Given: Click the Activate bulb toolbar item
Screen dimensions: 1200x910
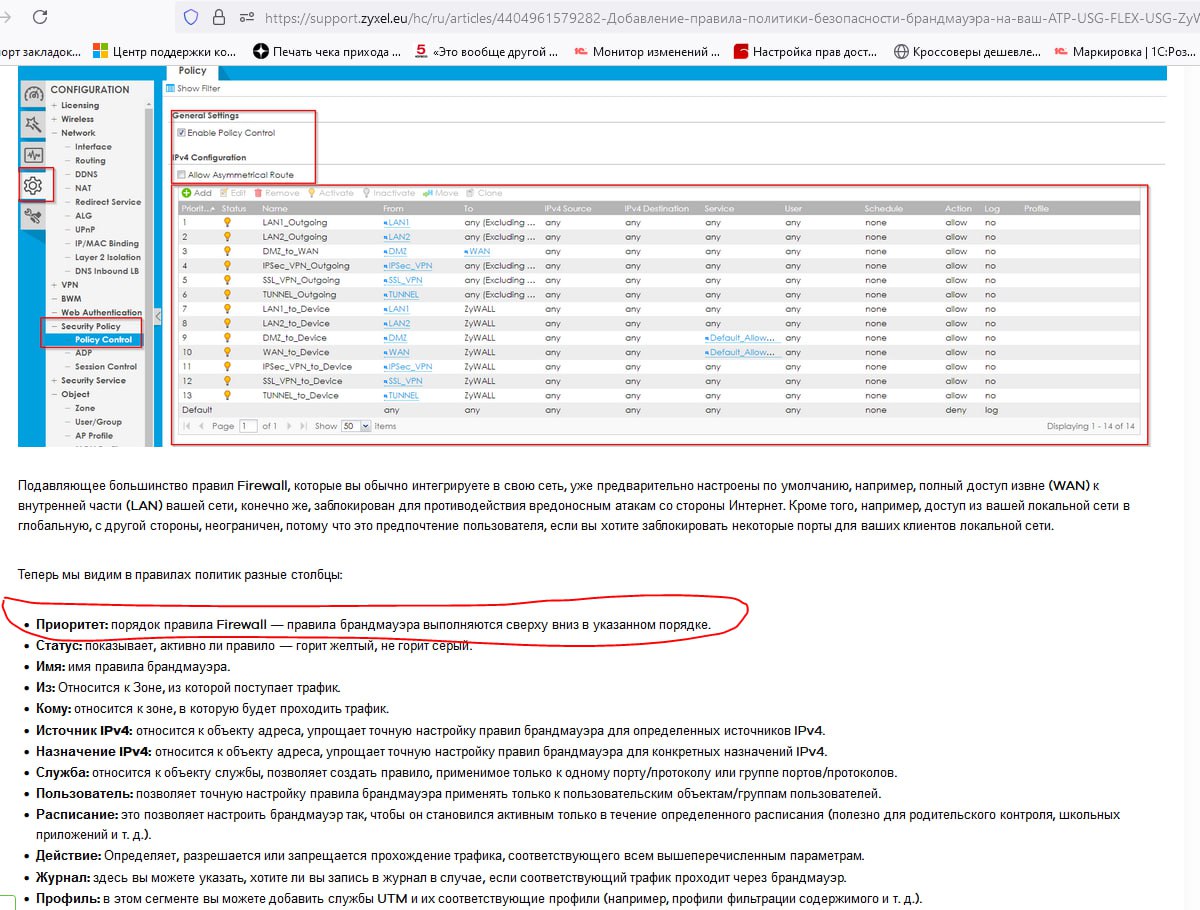Looking at the screenshot, I should [x=331, y=193].
